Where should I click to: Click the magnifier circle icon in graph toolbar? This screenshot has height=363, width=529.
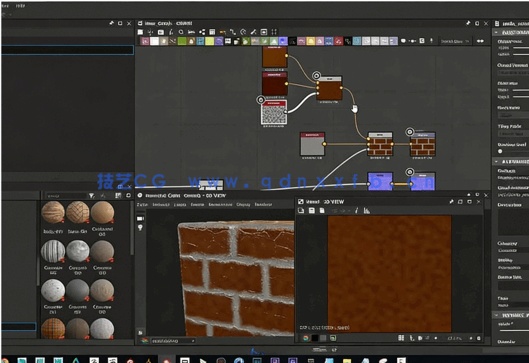point(181,32)
